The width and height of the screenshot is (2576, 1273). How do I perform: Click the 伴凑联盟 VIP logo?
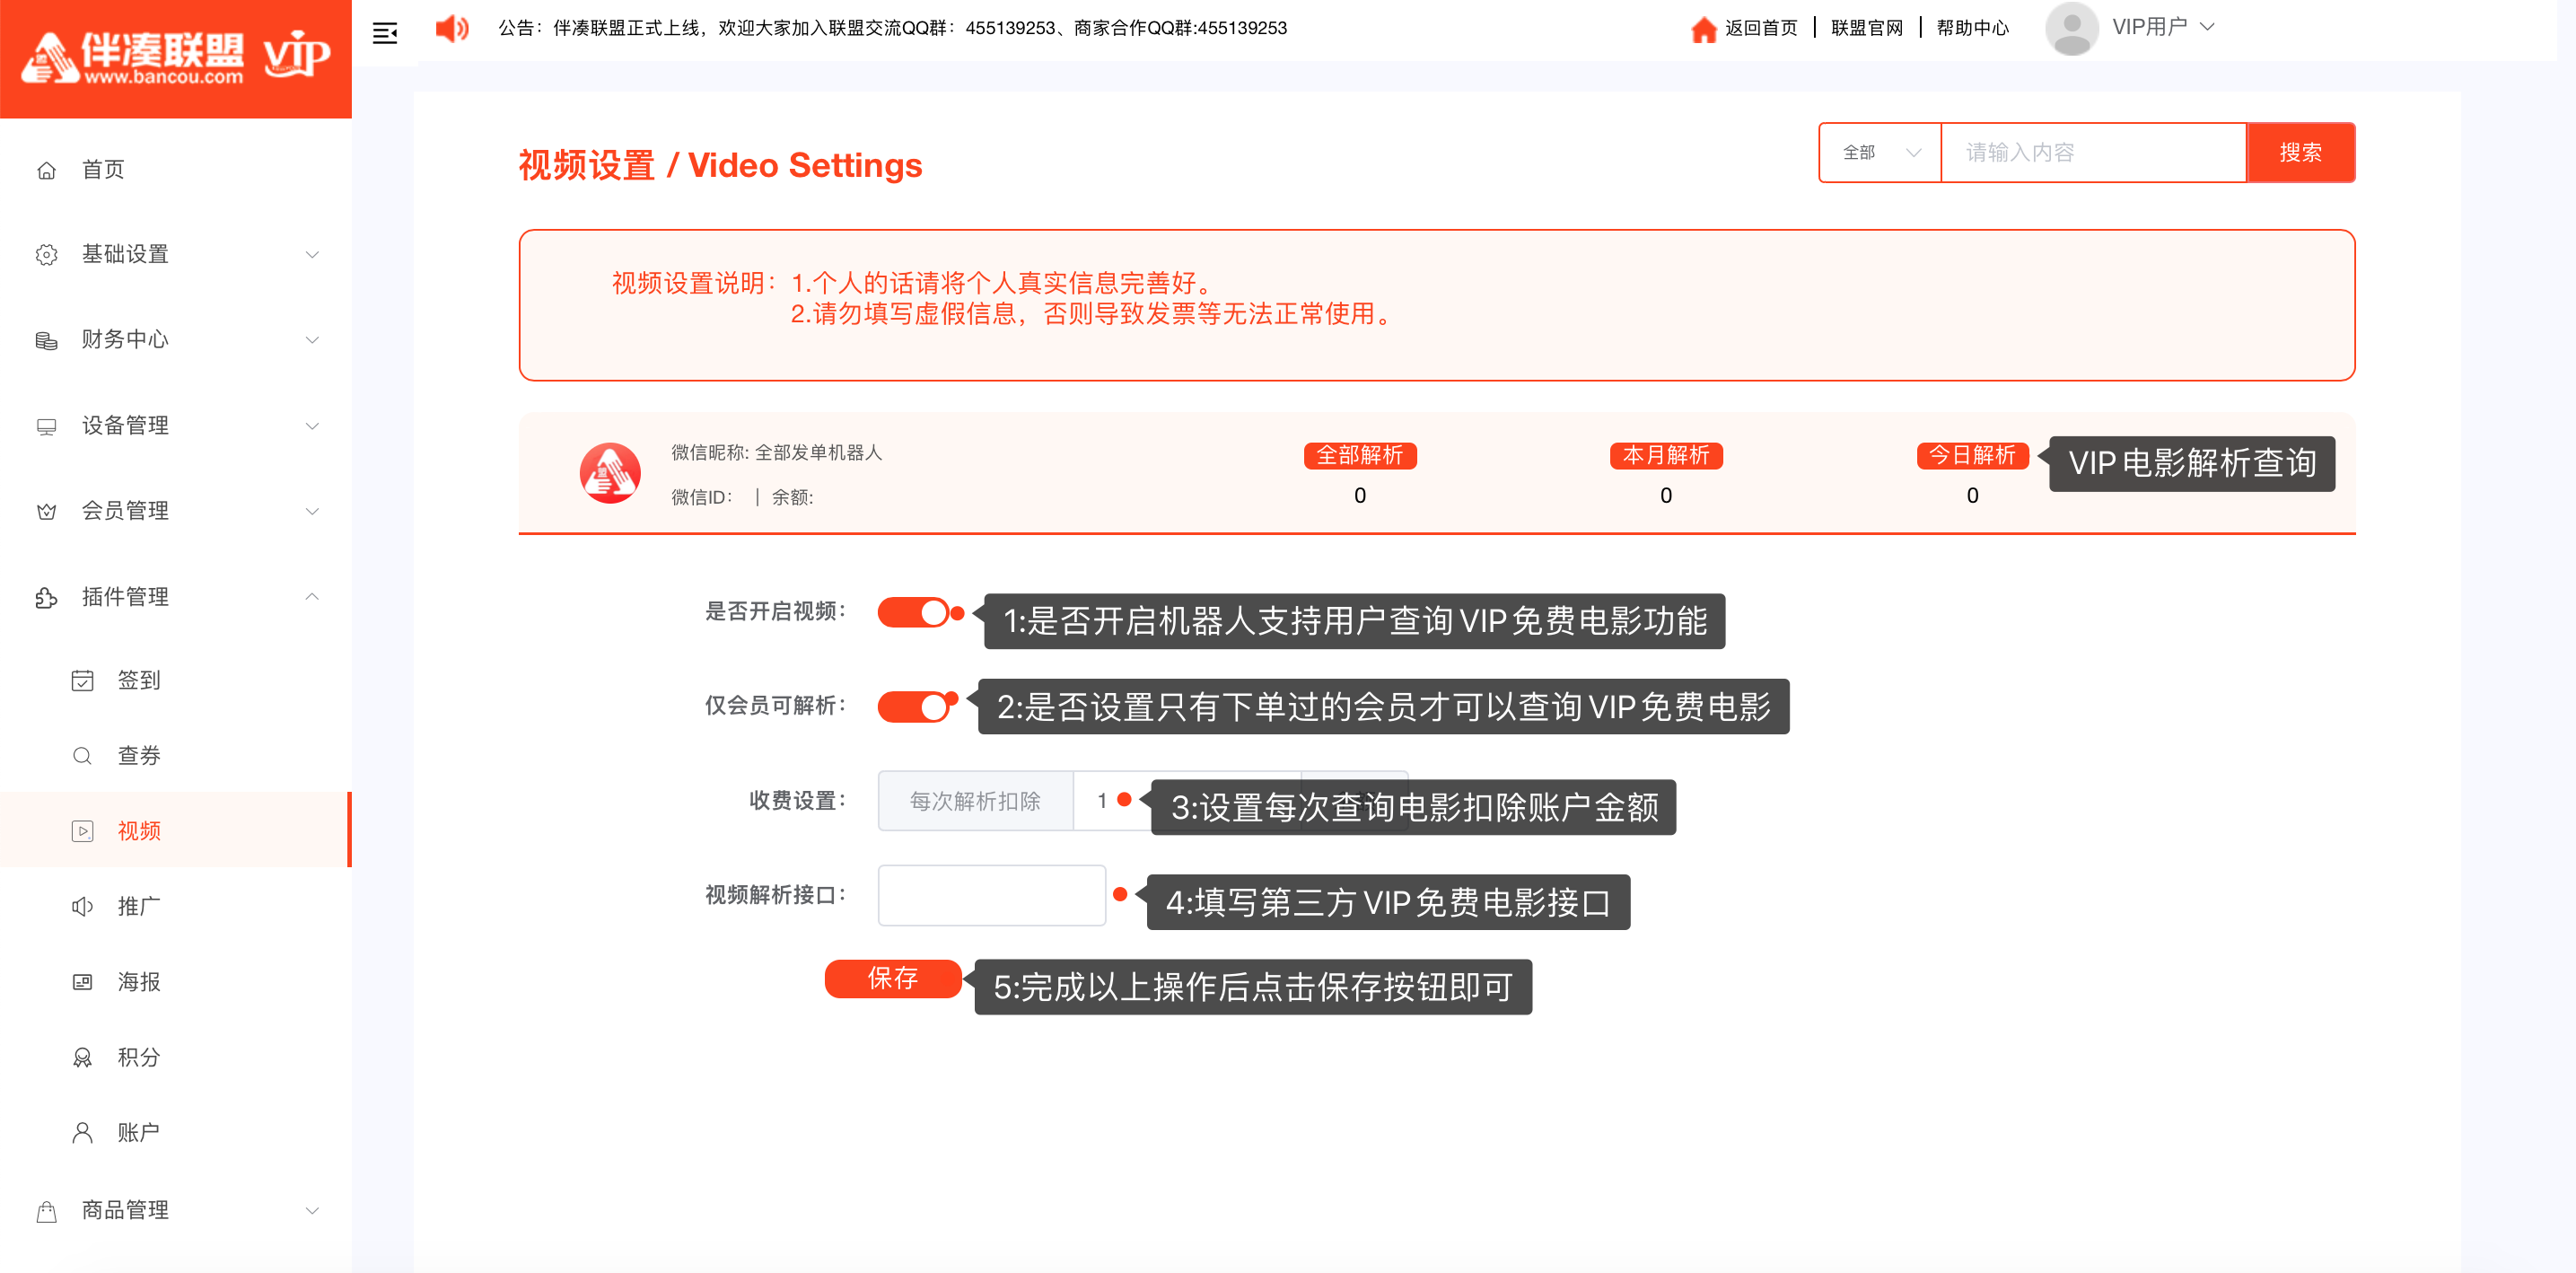pos(176,57)
